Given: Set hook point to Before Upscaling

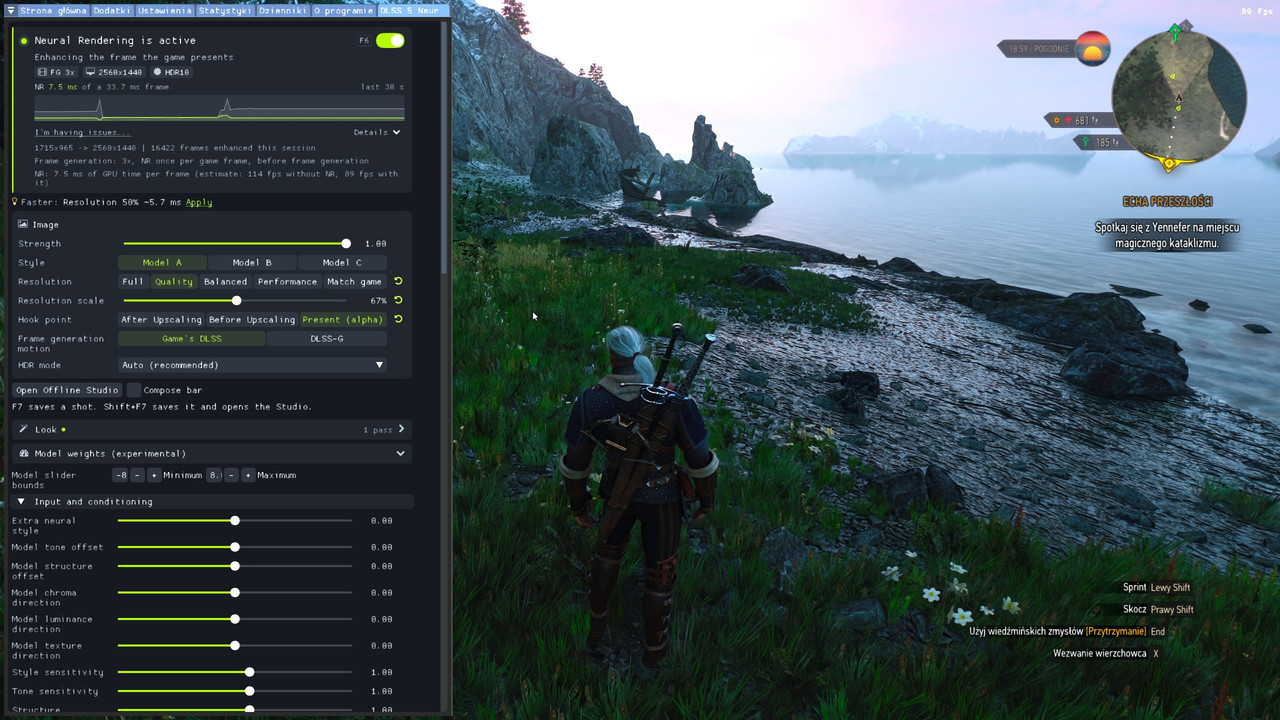Looking at the screenshot, I should pyautogui.click(x=251, y=319).
